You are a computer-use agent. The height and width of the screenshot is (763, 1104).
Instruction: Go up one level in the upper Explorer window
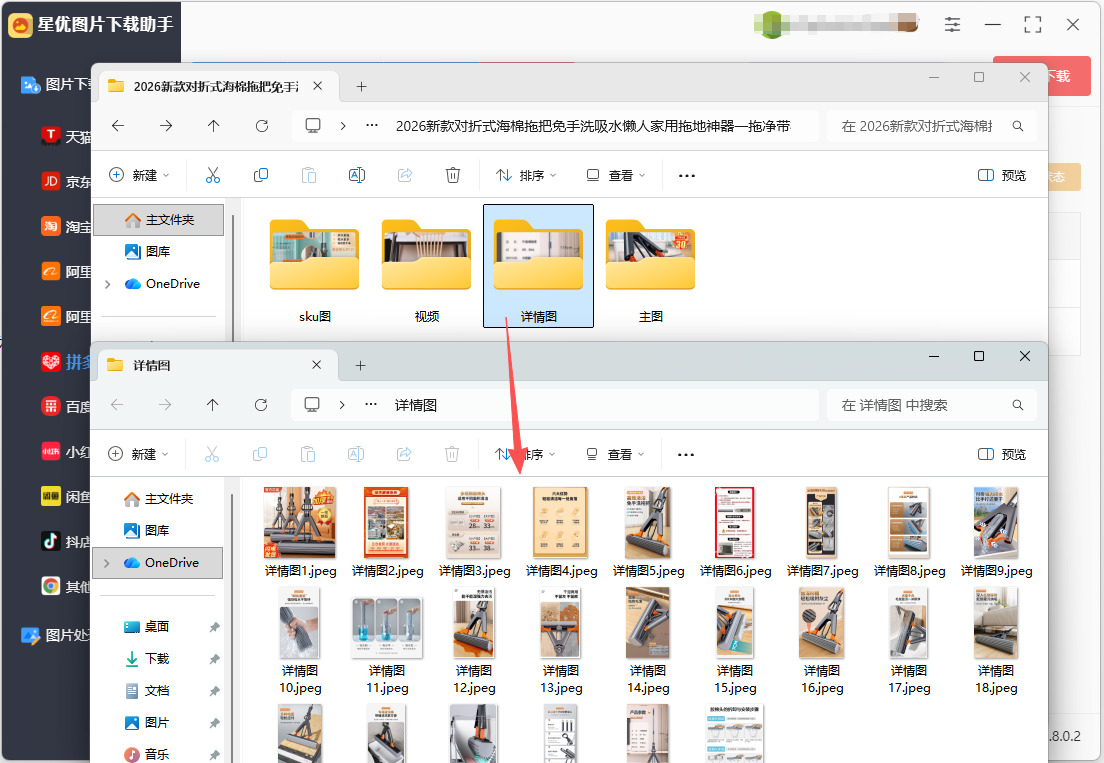point(213,126)
